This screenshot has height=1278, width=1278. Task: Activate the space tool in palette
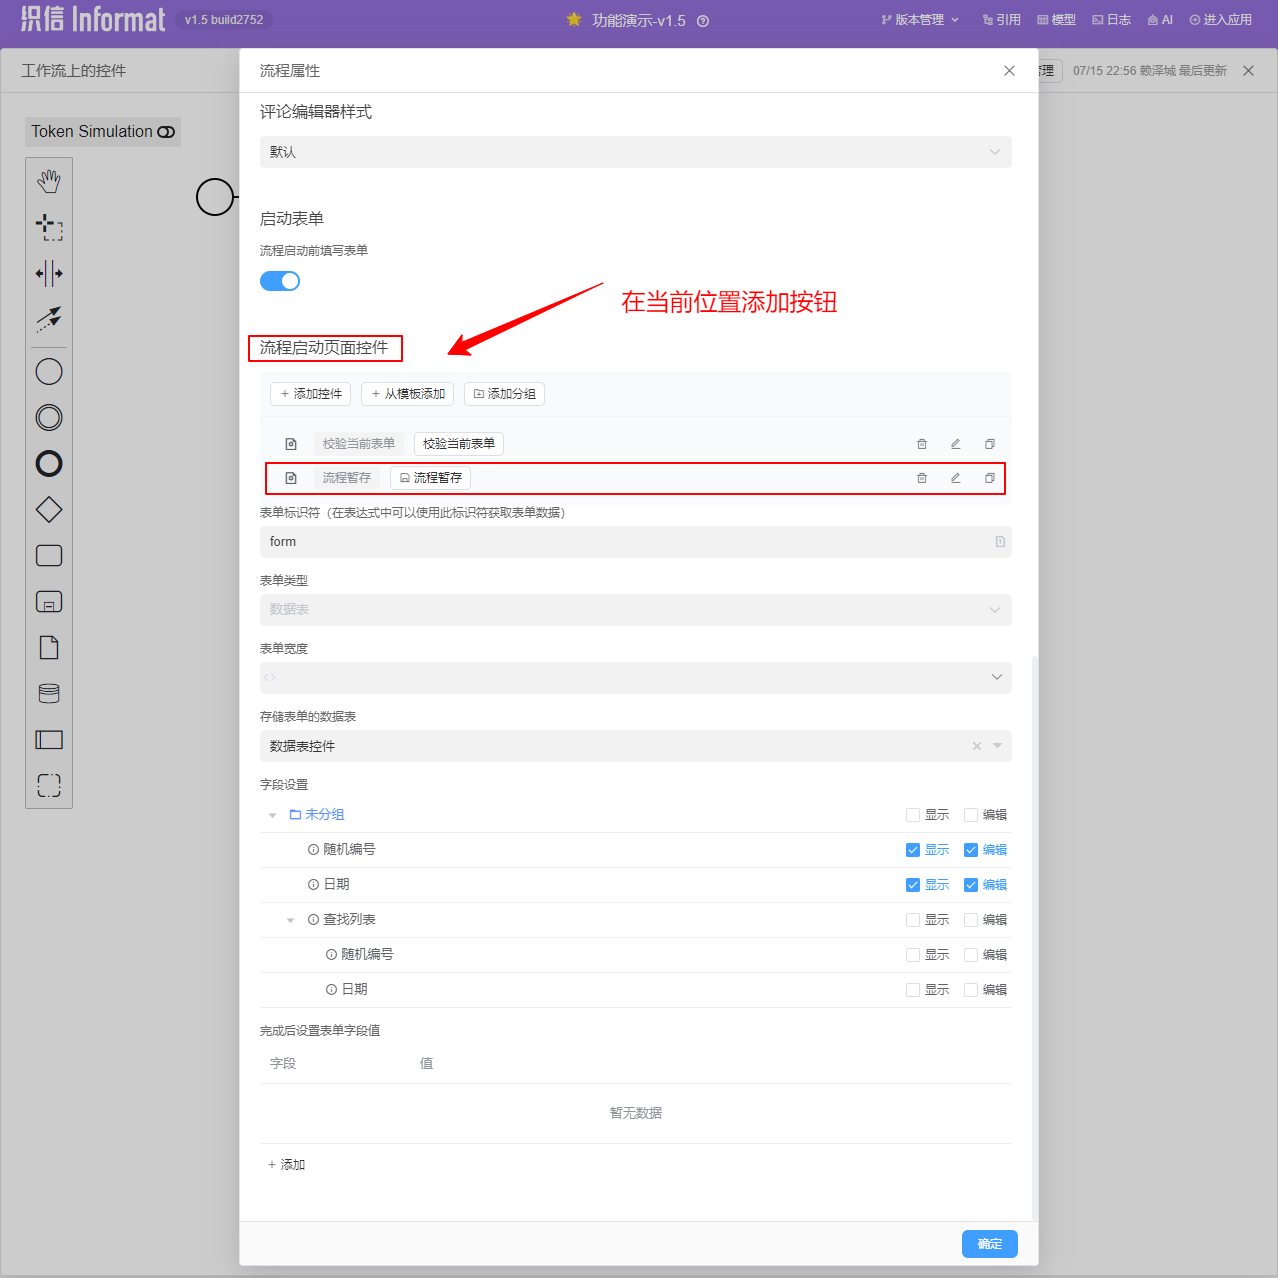pyautogui.click(x=49, y=273)
